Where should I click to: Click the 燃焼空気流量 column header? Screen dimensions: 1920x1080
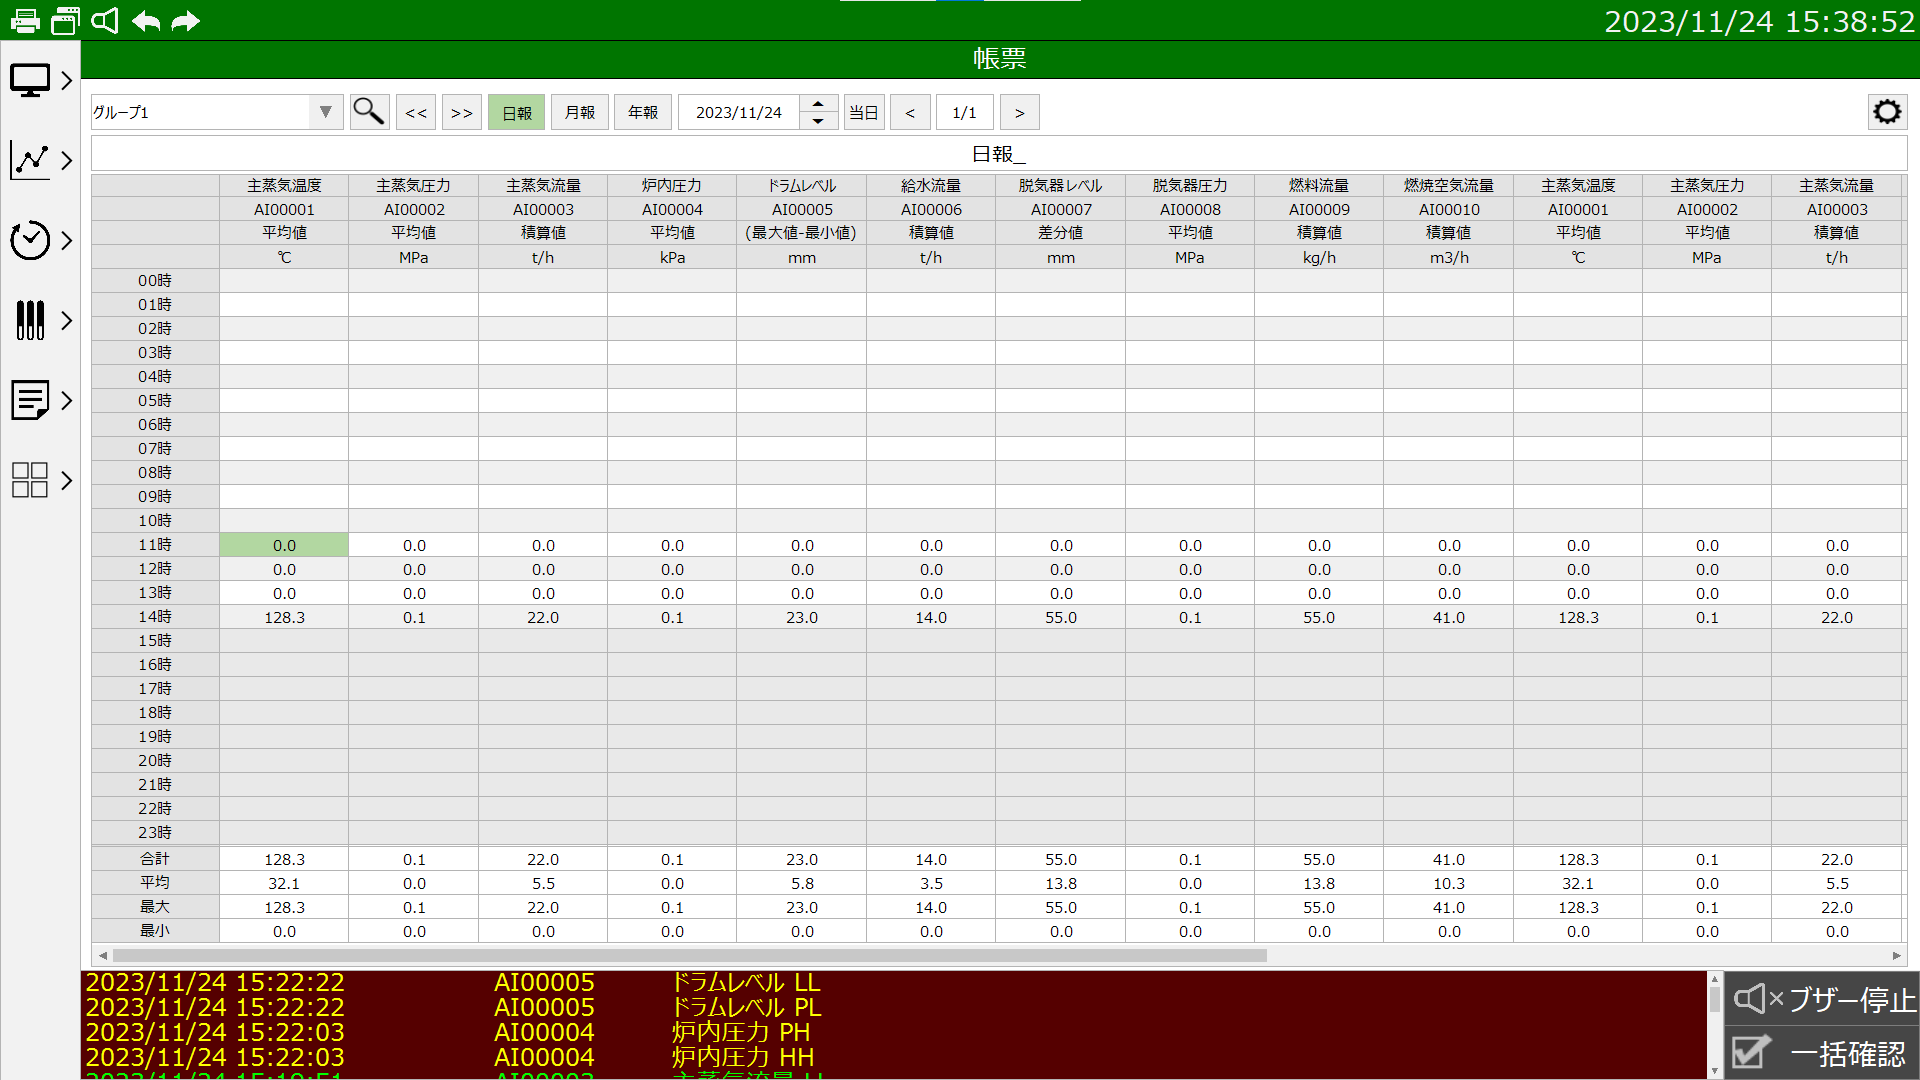[1449, 185]
